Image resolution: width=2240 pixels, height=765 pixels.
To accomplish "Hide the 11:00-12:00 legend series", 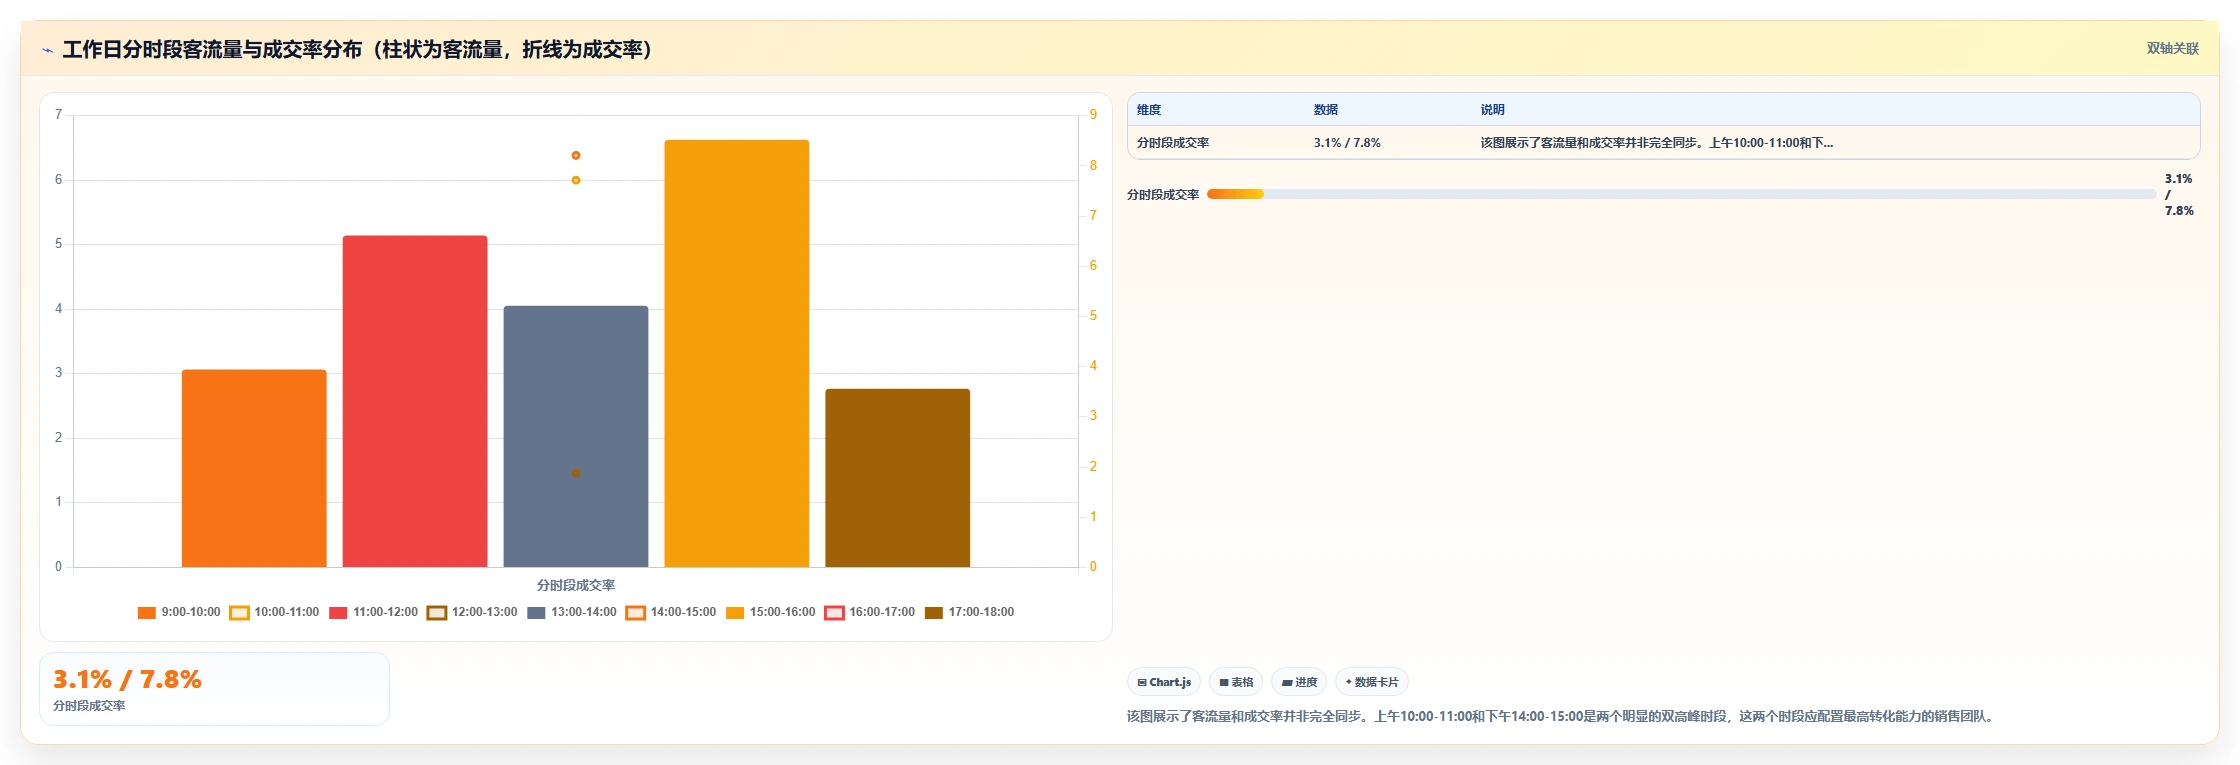I will click(373, 613).
